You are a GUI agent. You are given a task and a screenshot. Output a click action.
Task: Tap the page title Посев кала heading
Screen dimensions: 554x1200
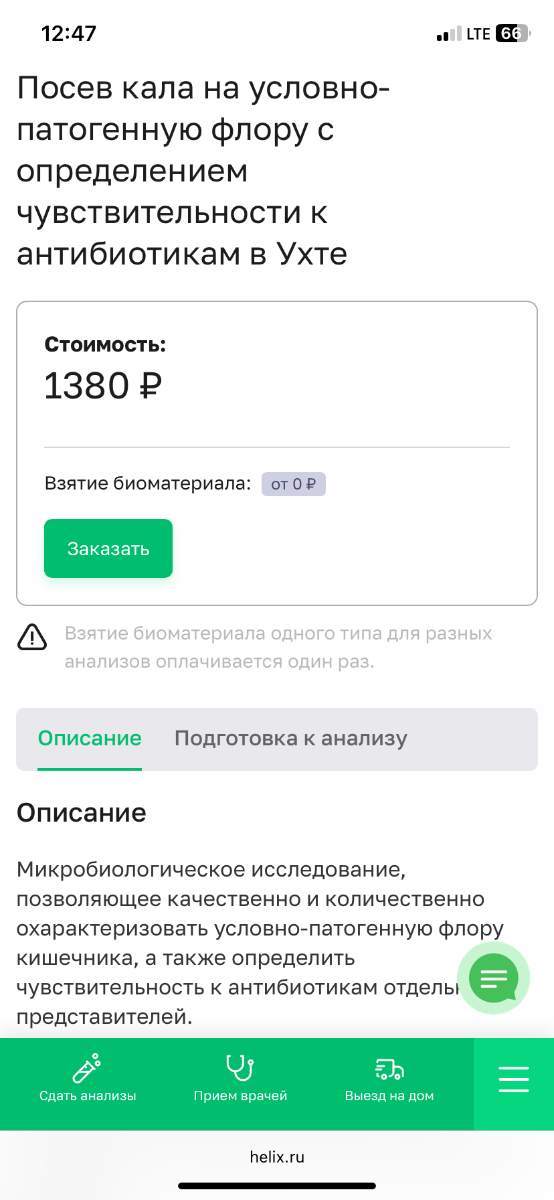click(203, 172)
